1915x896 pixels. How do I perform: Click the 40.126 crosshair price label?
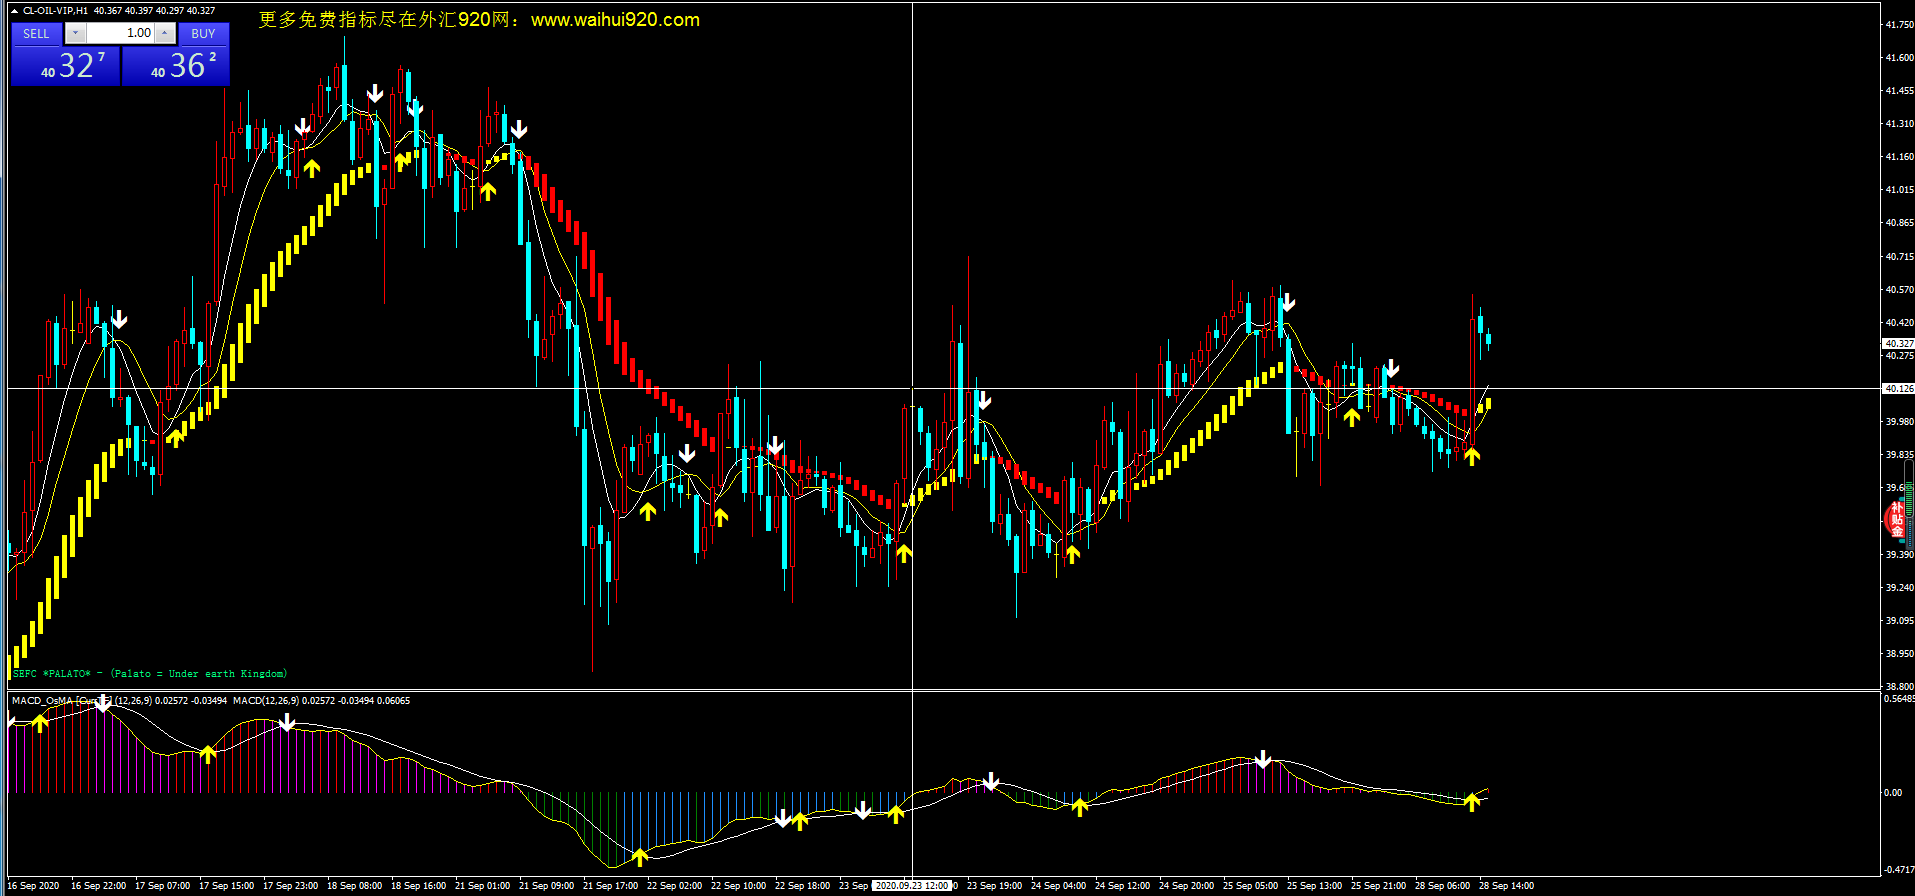point(1898,389)
